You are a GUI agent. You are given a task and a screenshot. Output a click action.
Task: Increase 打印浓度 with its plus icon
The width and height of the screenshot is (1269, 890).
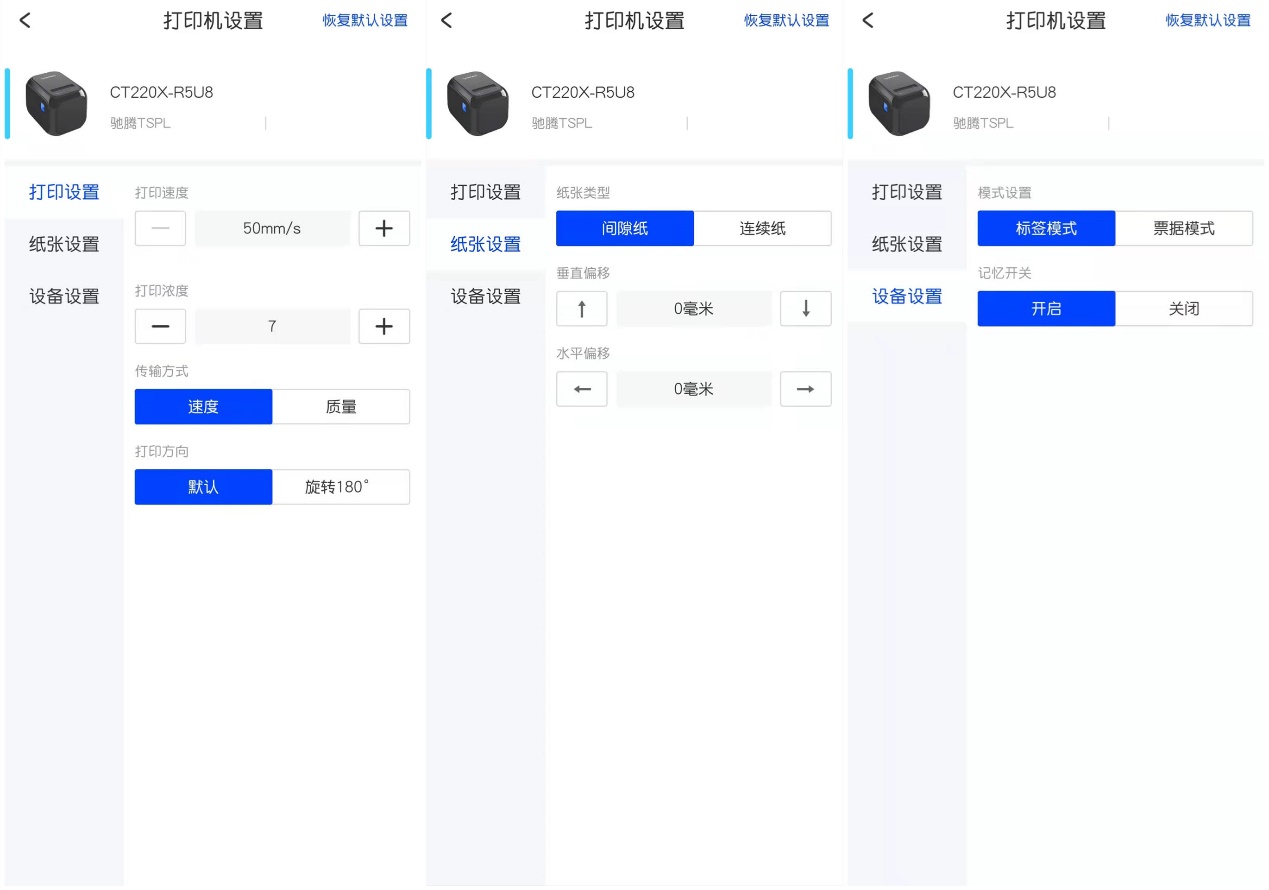click(x=384, y=326)
